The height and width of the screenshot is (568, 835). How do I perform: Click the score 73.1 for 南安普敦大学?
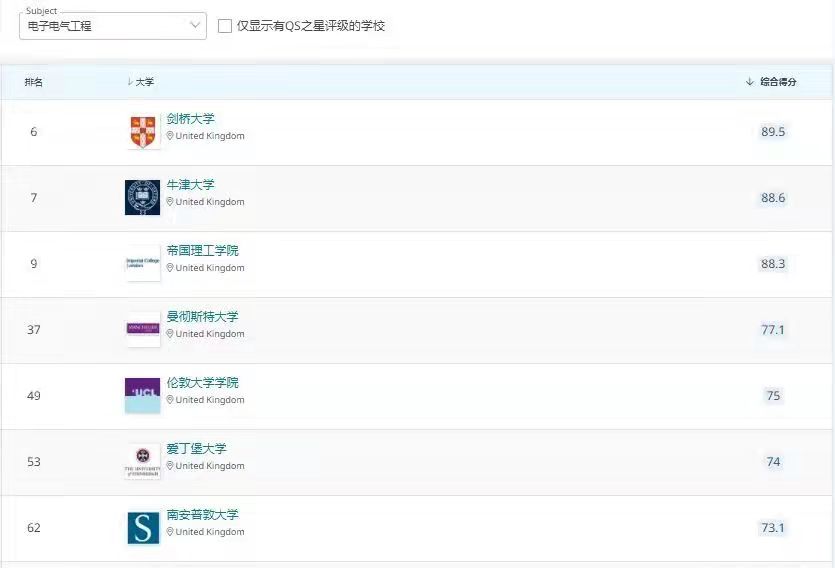[x=773, y=528]
